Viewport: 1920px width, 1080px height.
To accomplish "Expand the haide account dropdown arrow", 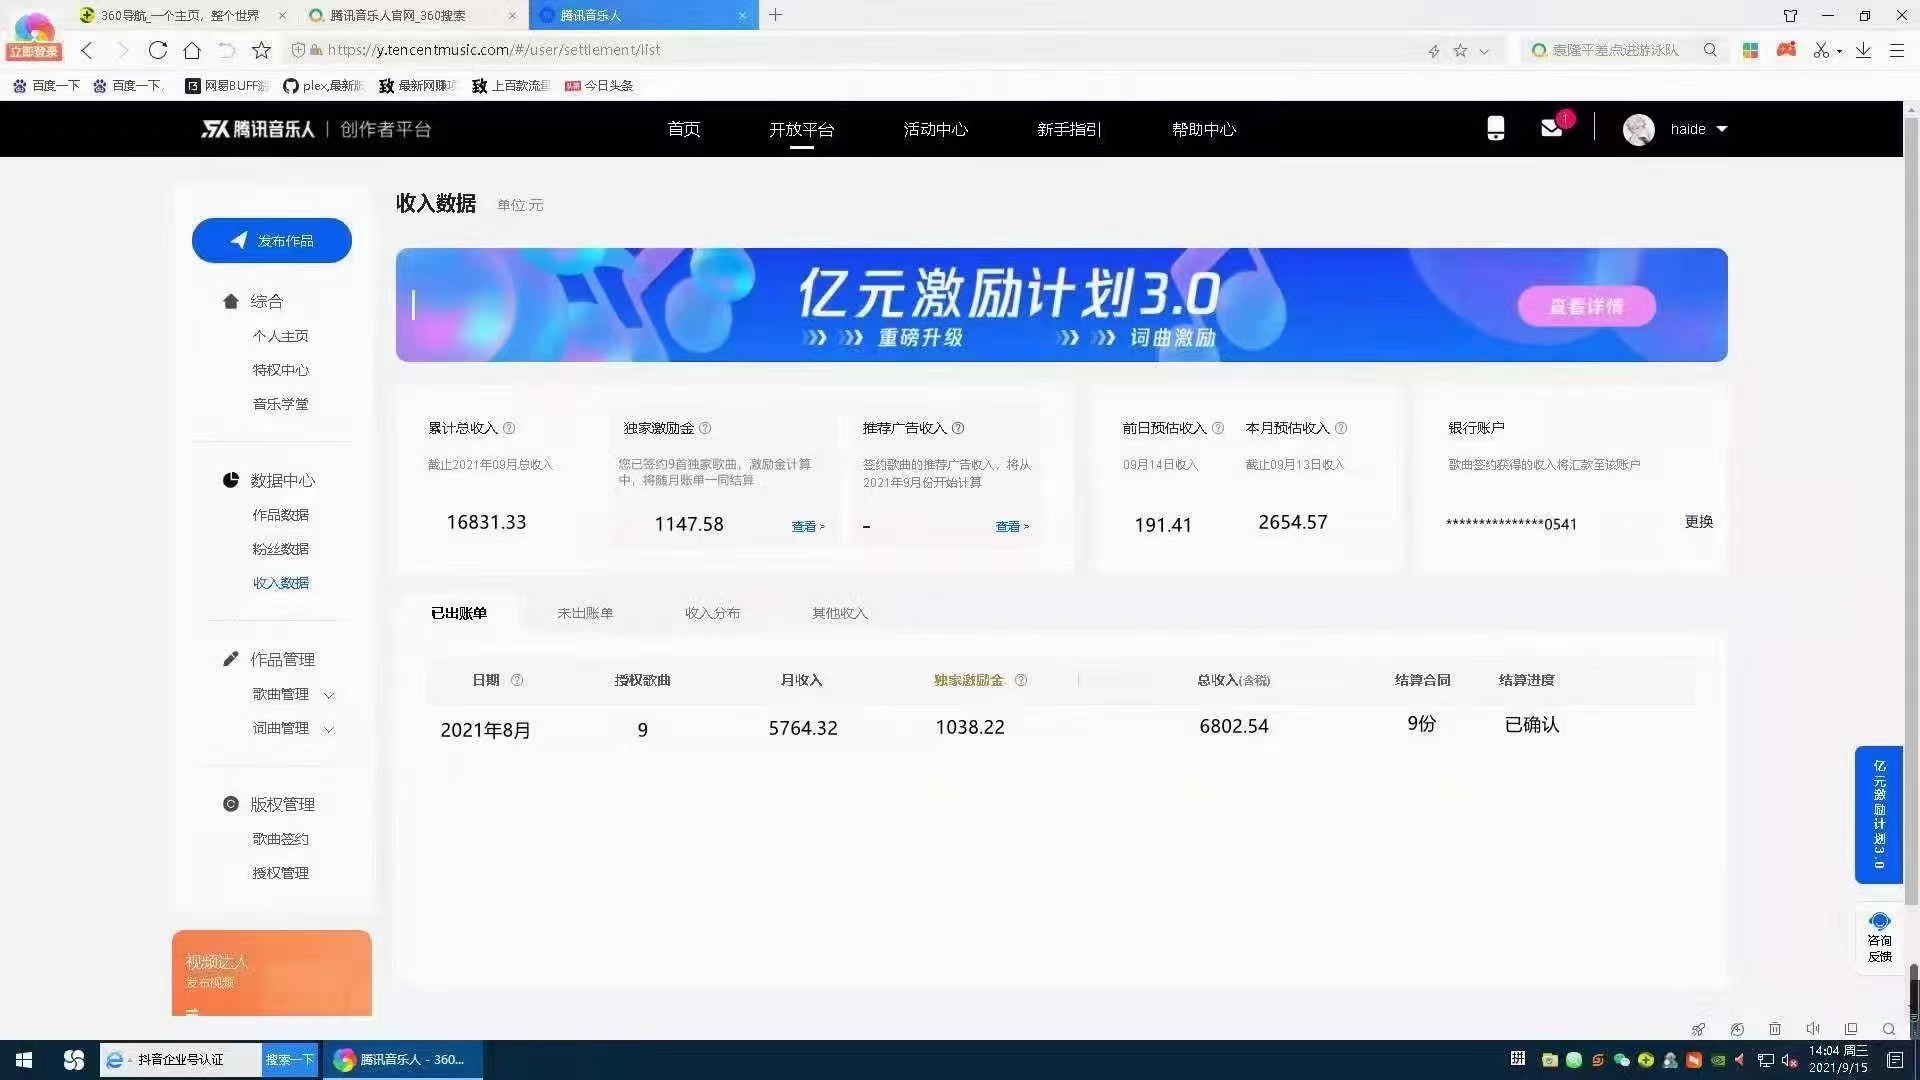I will [x=1722, y=129].
